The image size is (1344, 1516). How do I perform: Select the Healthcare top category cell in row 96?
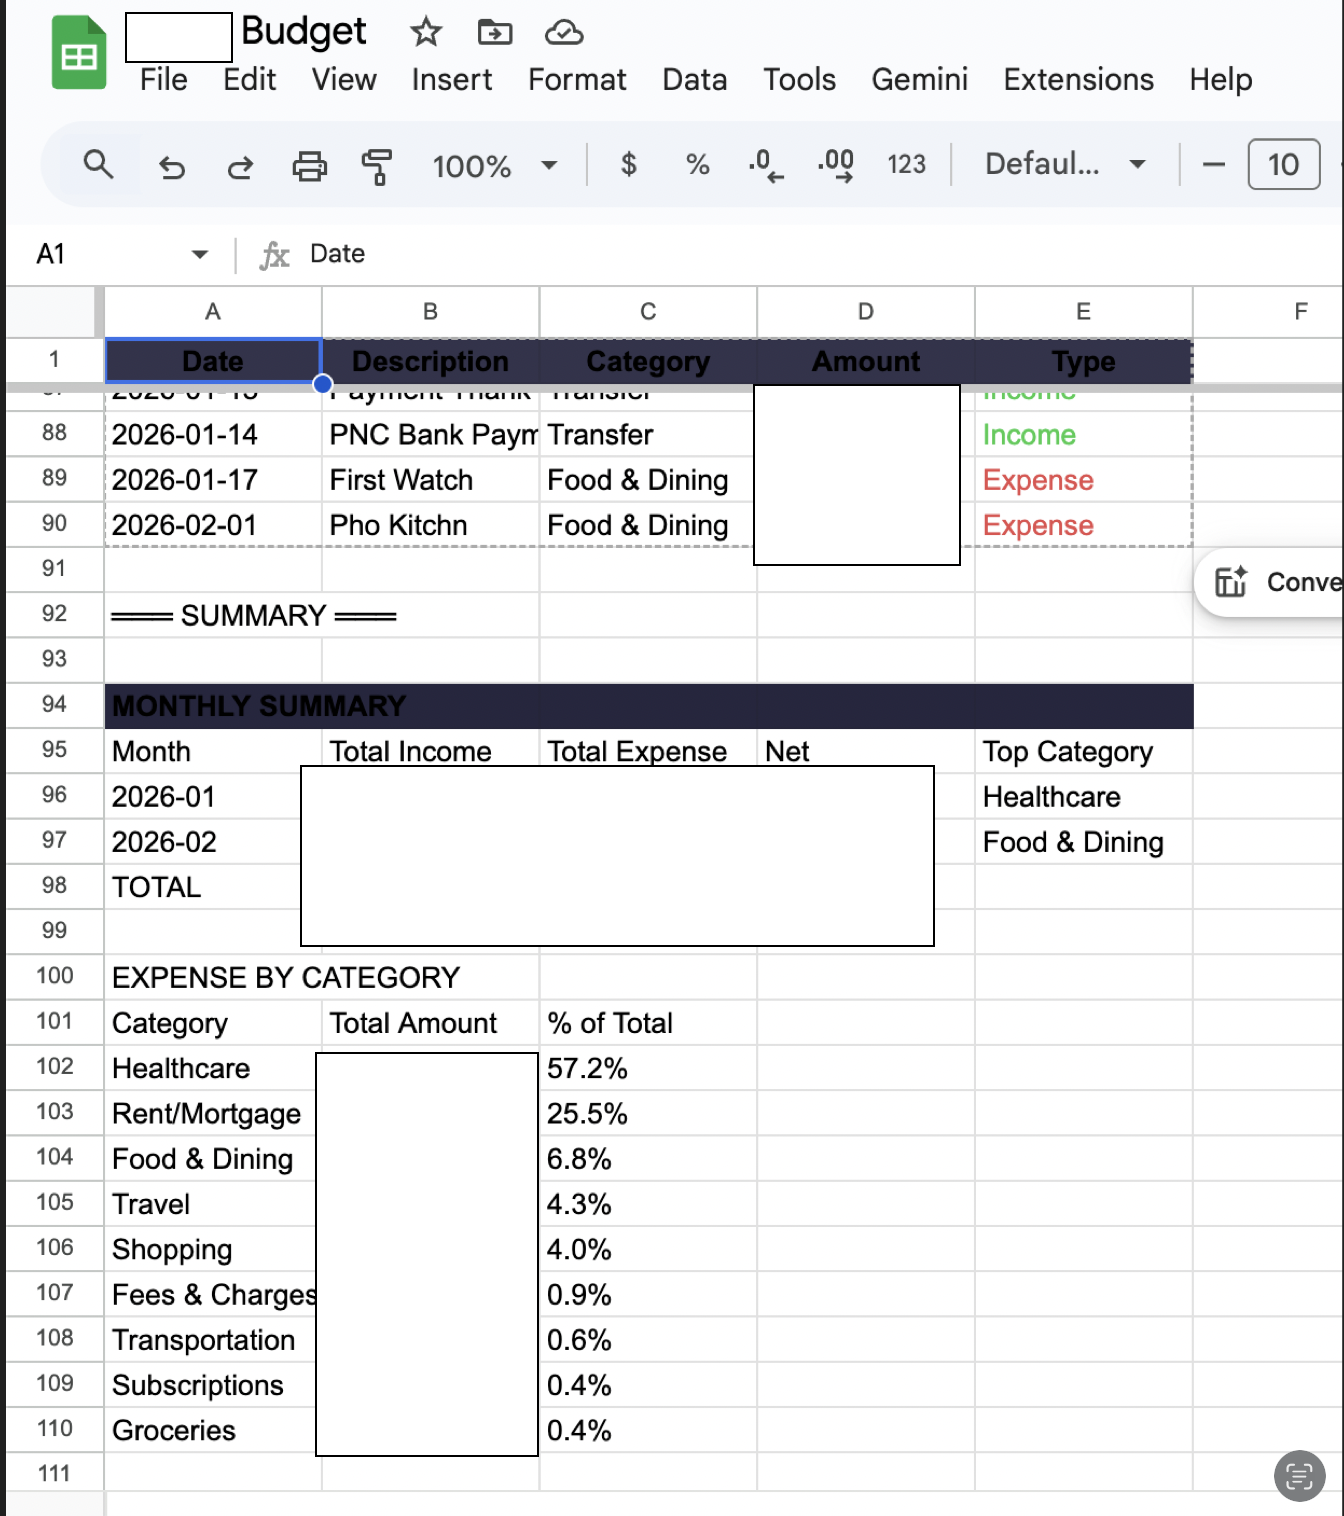tap(1083, 797)
